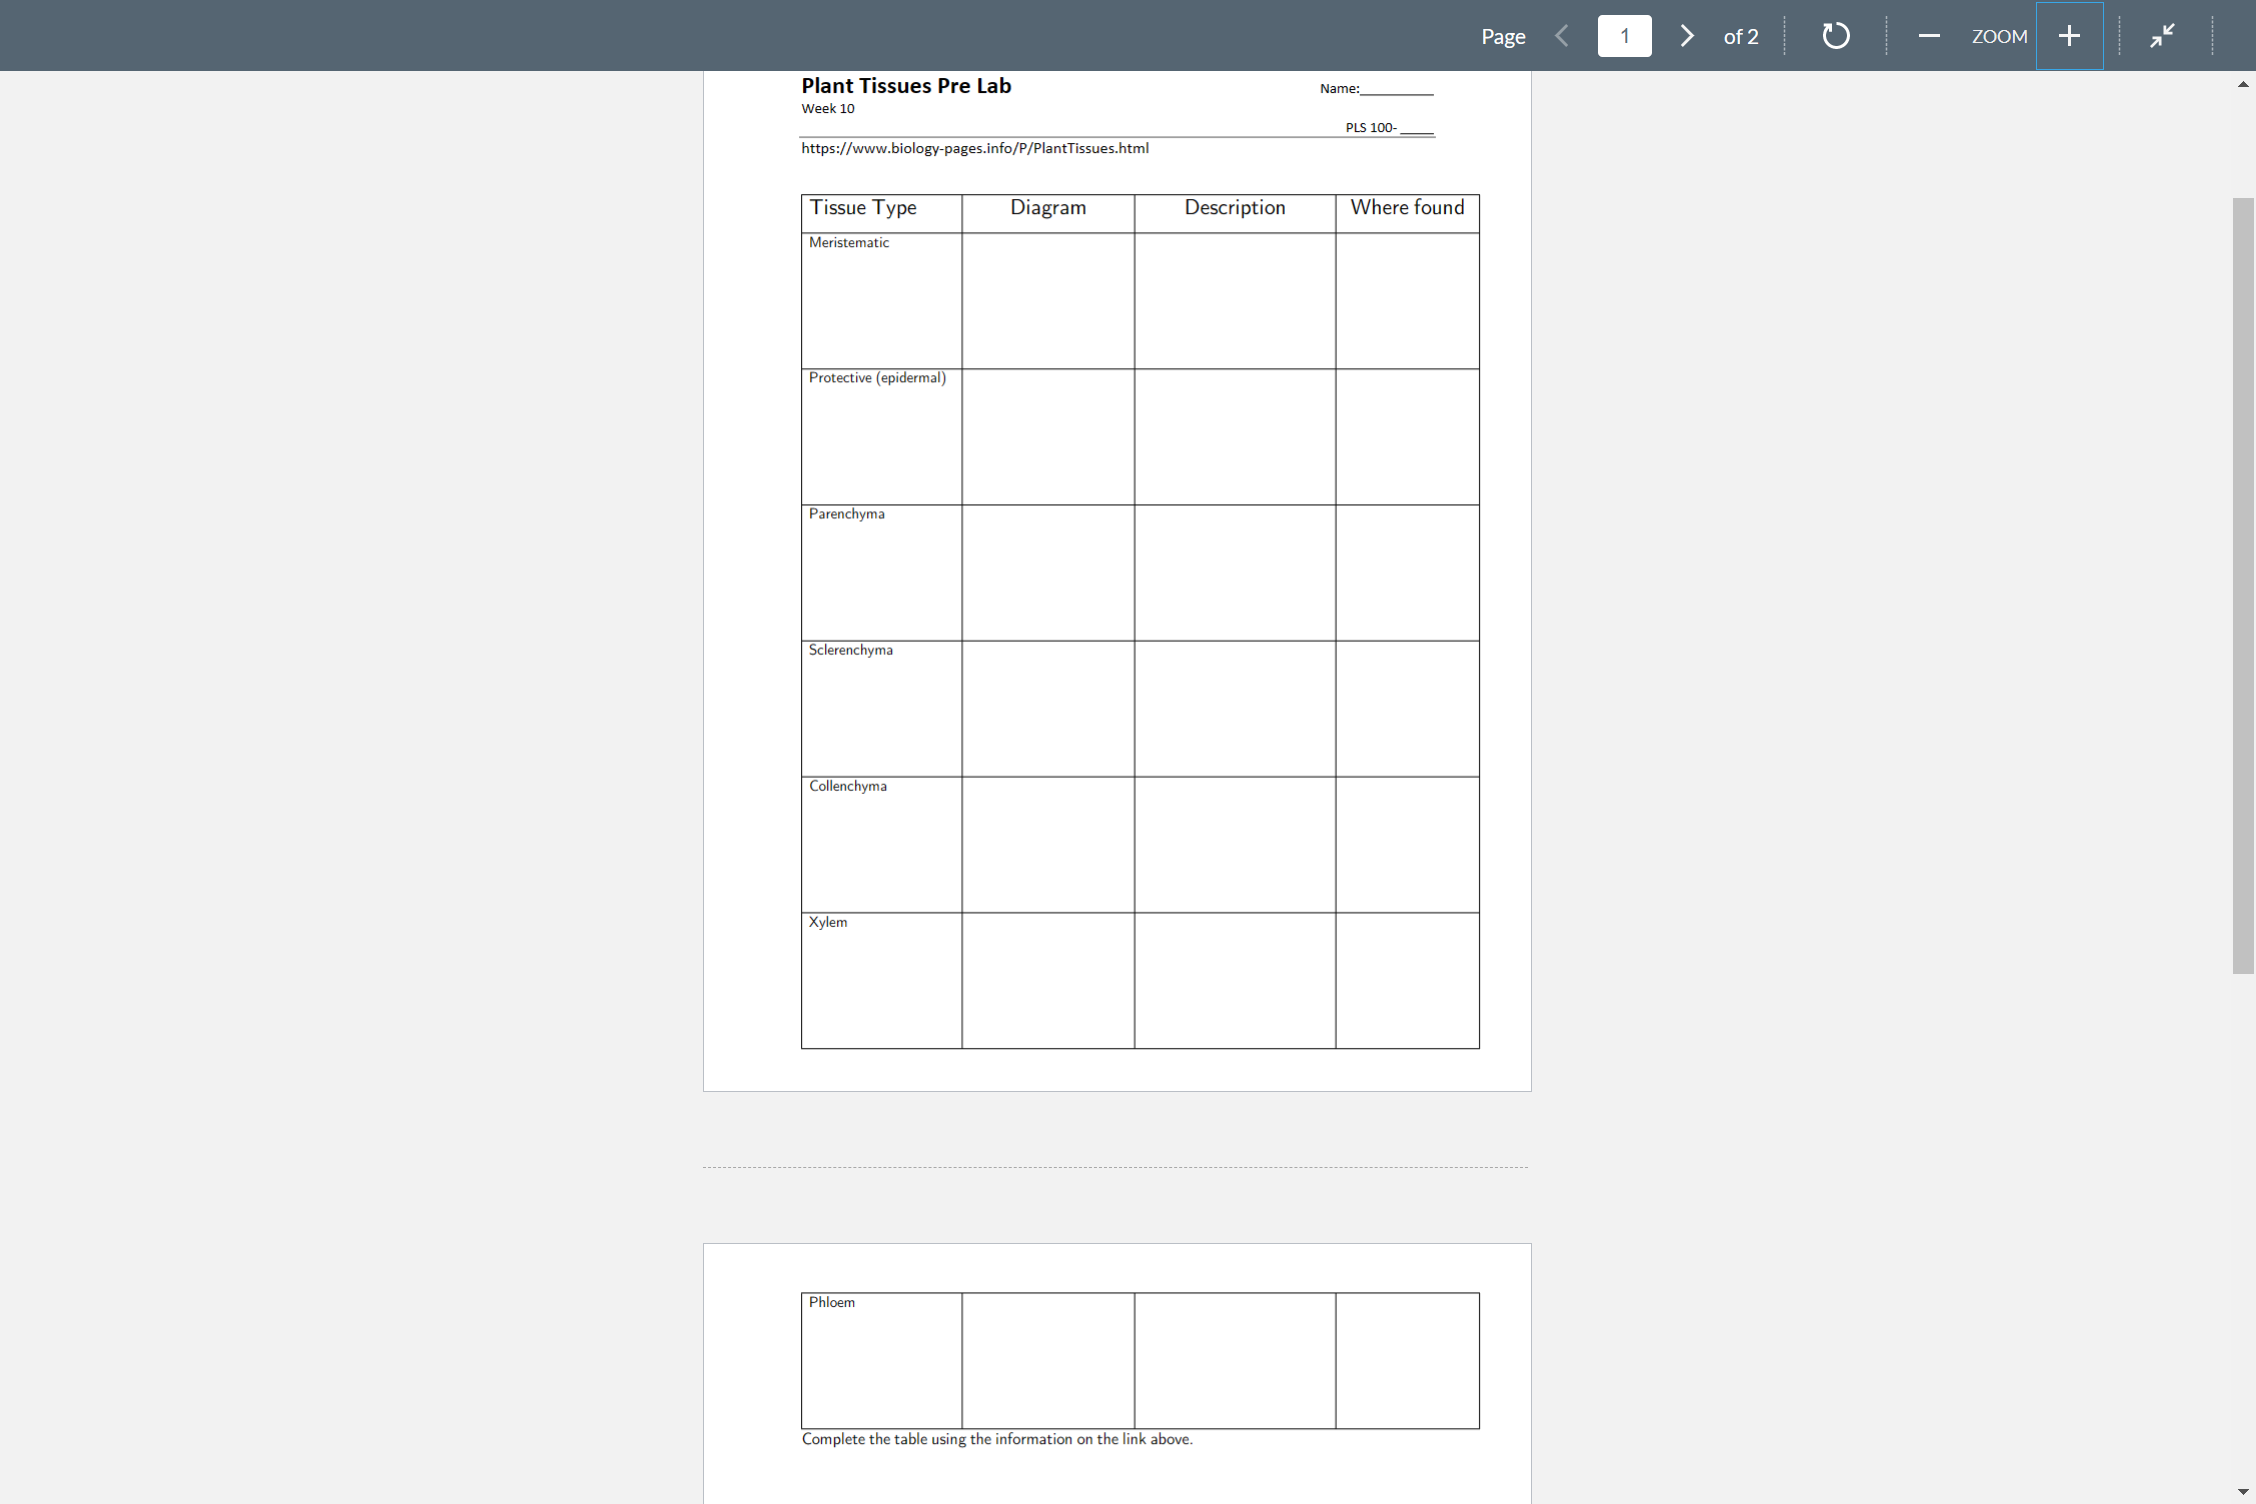Click the 'Name:' field label
Viewport: 2256px width, 1504px height.
tap(1339, 89)
